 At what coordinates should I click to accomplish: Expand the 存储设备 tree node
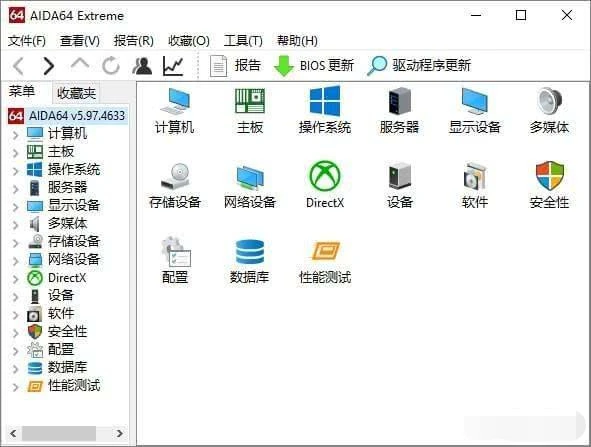click(x=15, y=243)
